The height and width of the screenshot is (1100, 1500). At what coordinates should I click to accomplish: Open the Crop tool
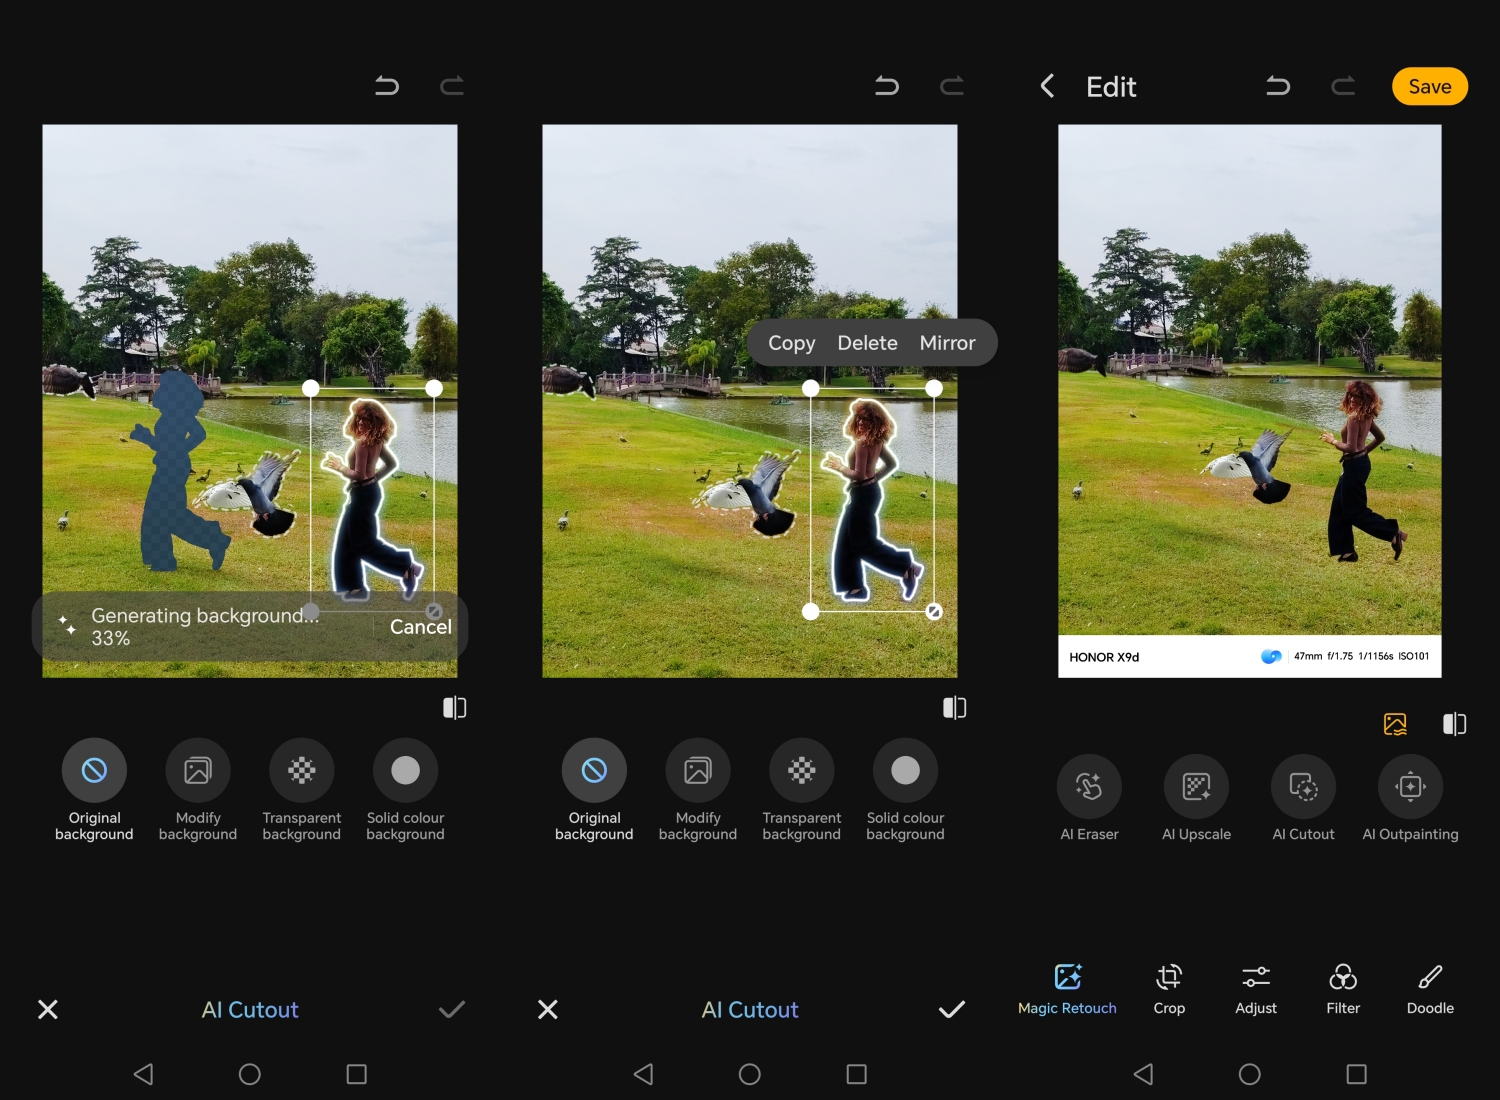coord(1169,988)
